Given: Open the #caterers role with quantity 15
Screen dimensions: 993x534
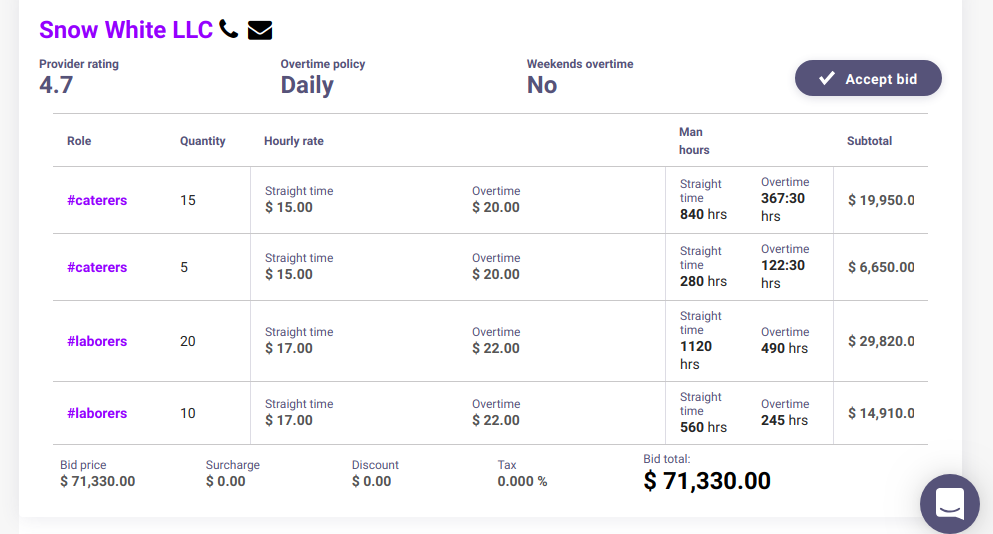Looking at the screenshot, I should click(x=97, y=200).
